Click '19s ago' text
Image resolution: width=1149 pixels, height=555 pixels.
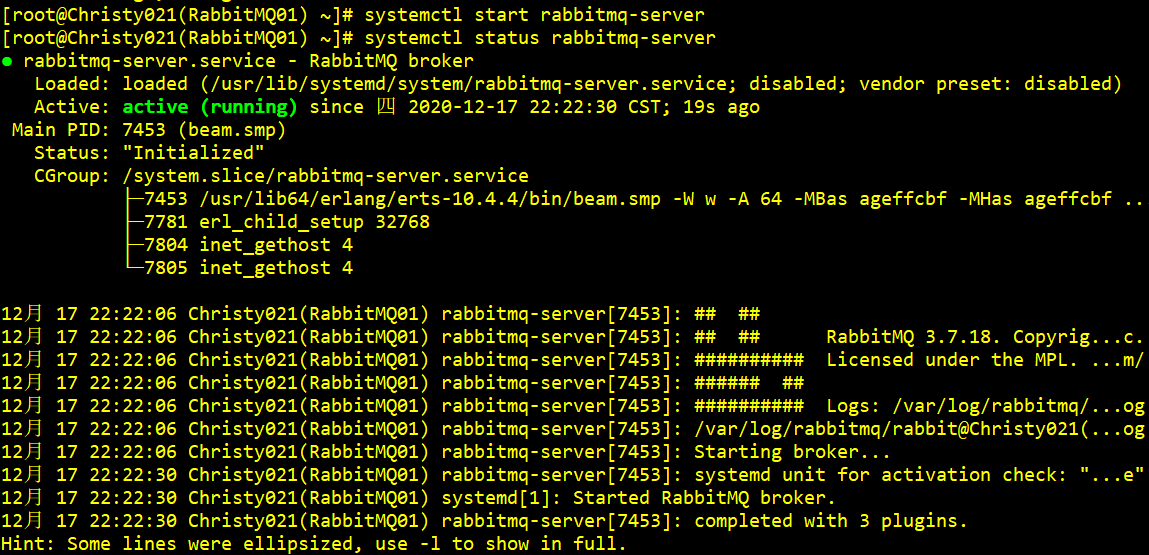pos(721,107)
